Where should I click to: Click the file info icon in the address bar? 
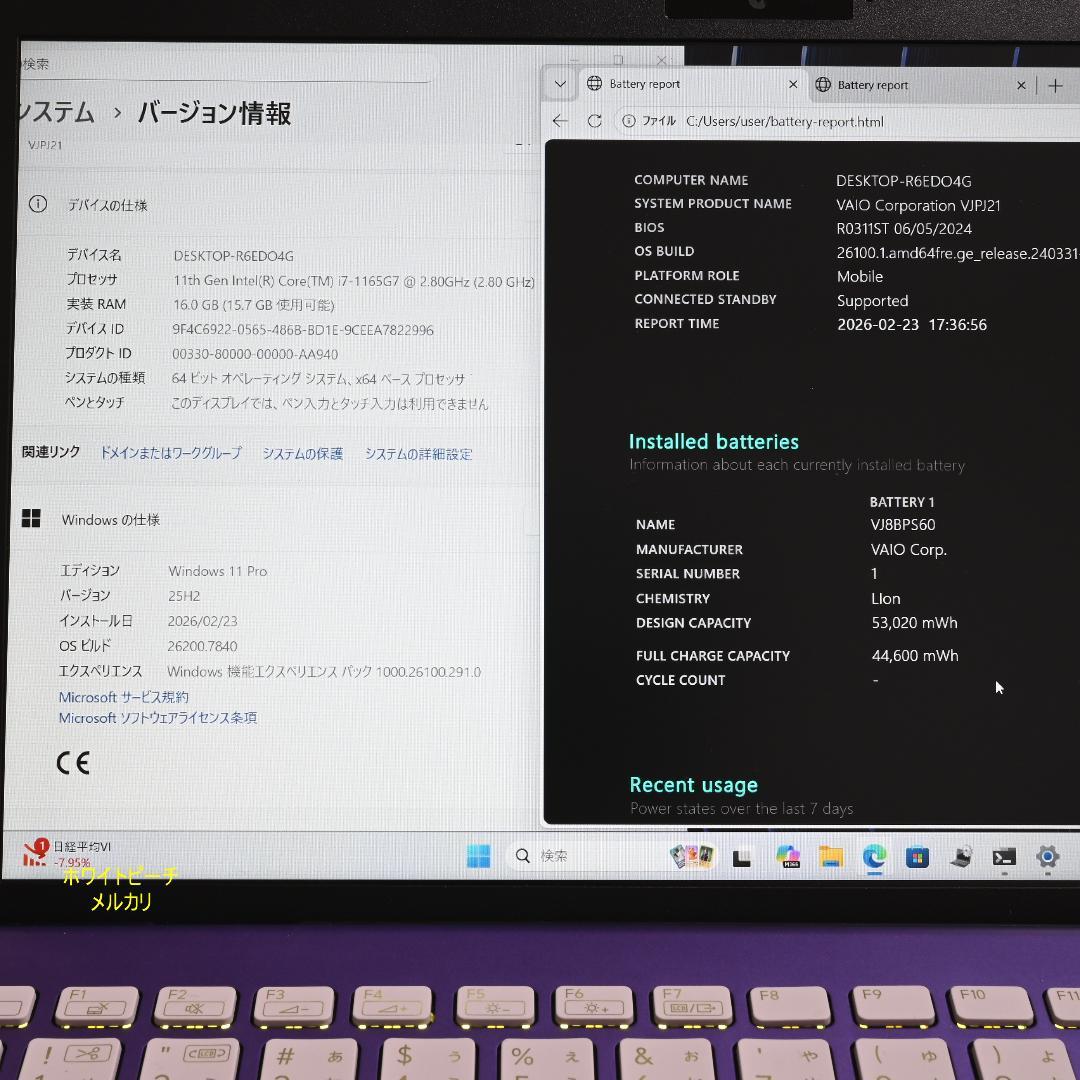coord(629,120)
